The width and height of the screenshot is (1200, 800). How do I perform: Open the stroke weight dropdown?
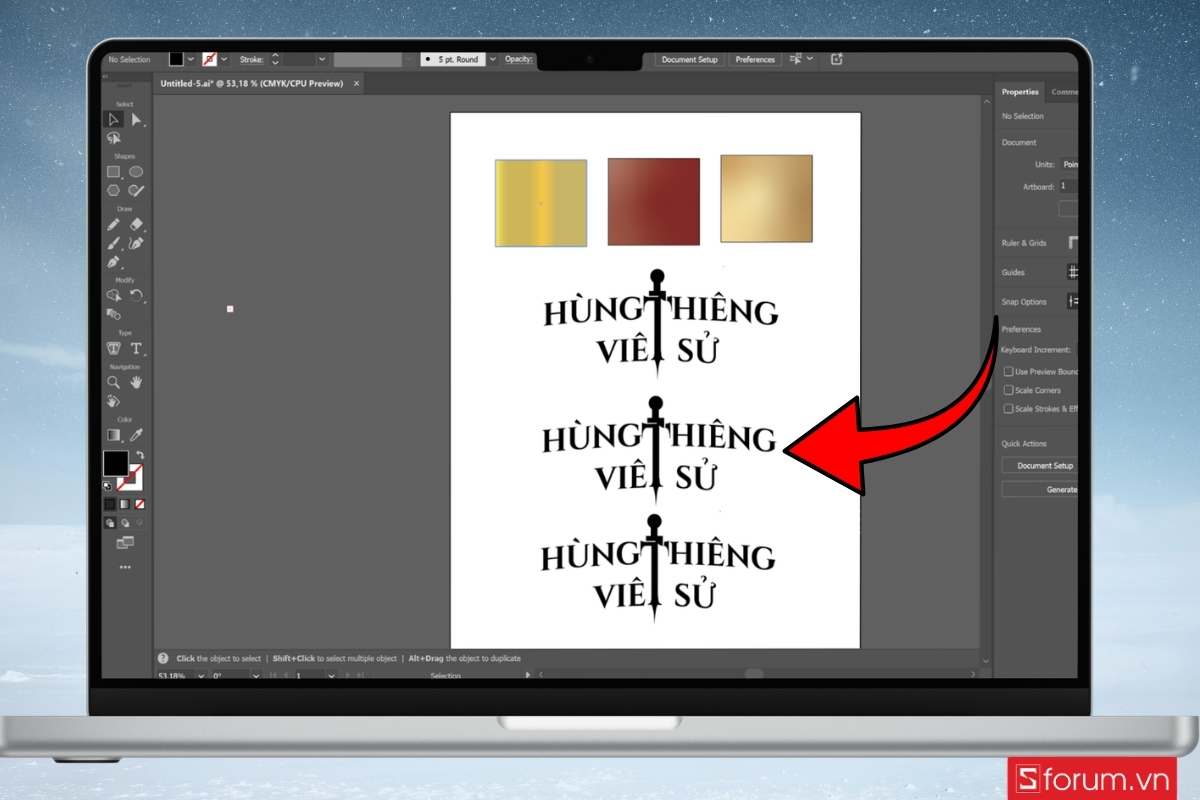(x=321, y=60)
